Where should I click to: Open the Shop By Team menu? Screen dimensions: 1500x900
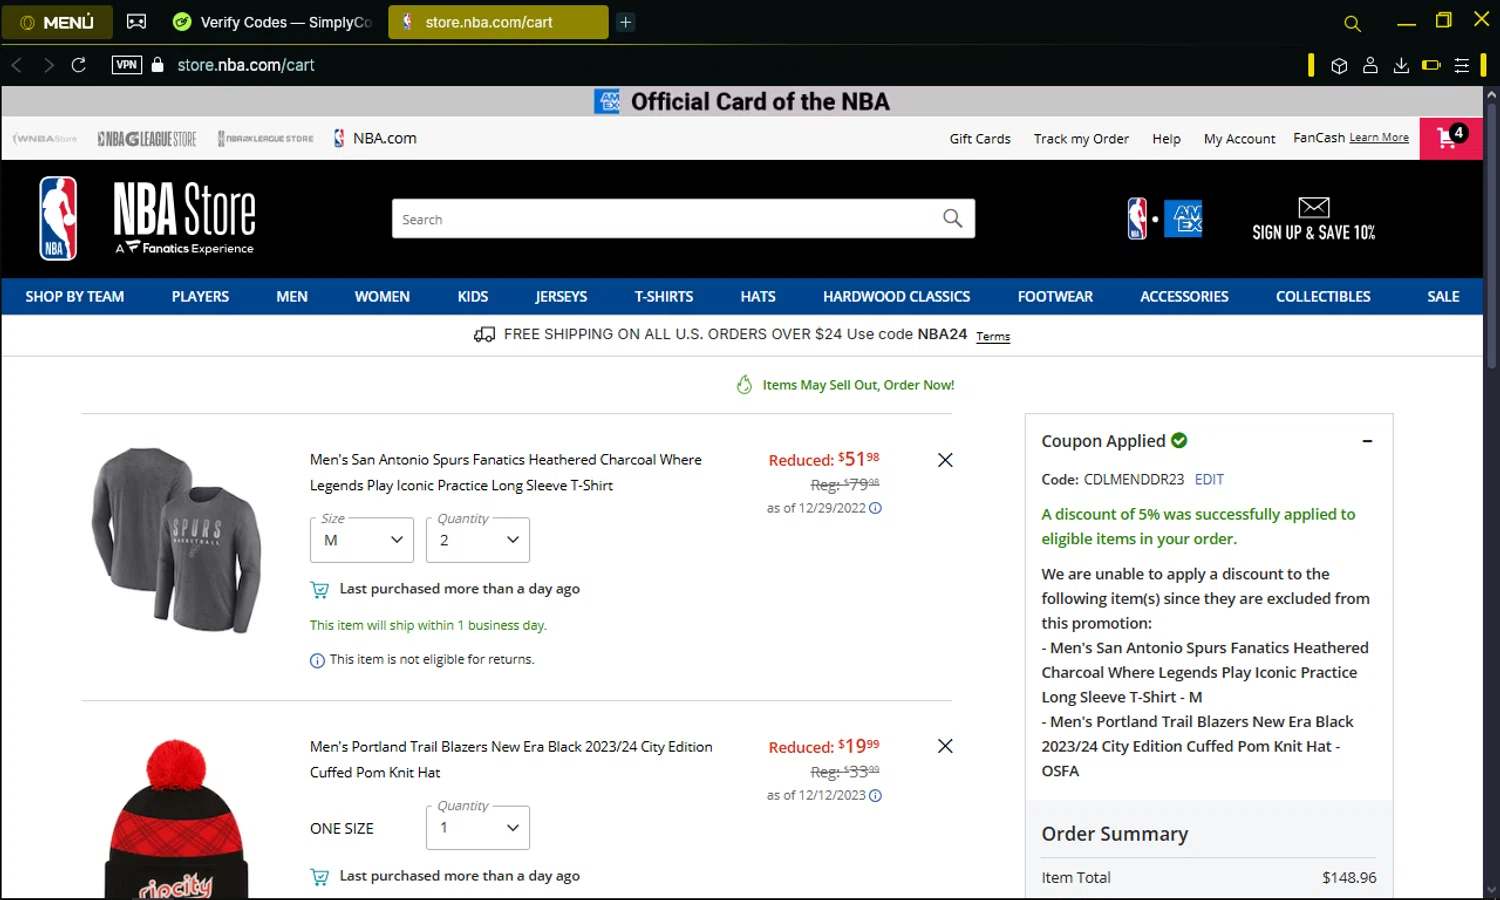click(75, 297)
